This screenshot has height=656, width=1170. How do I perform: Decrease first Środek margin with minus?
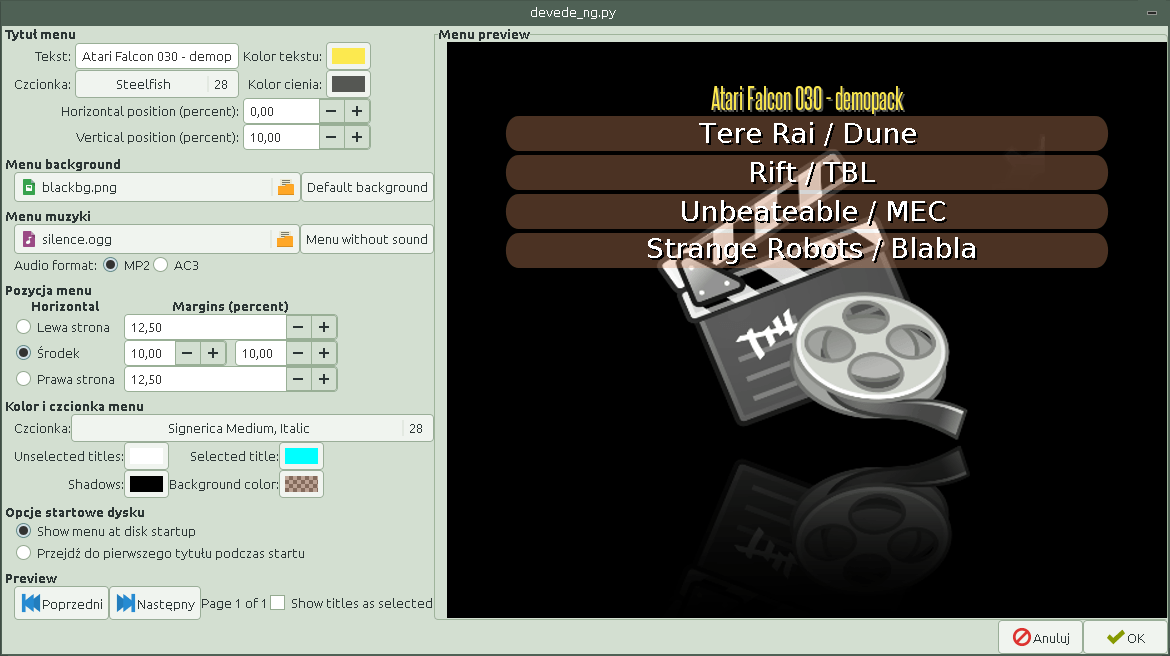(187, 353)
